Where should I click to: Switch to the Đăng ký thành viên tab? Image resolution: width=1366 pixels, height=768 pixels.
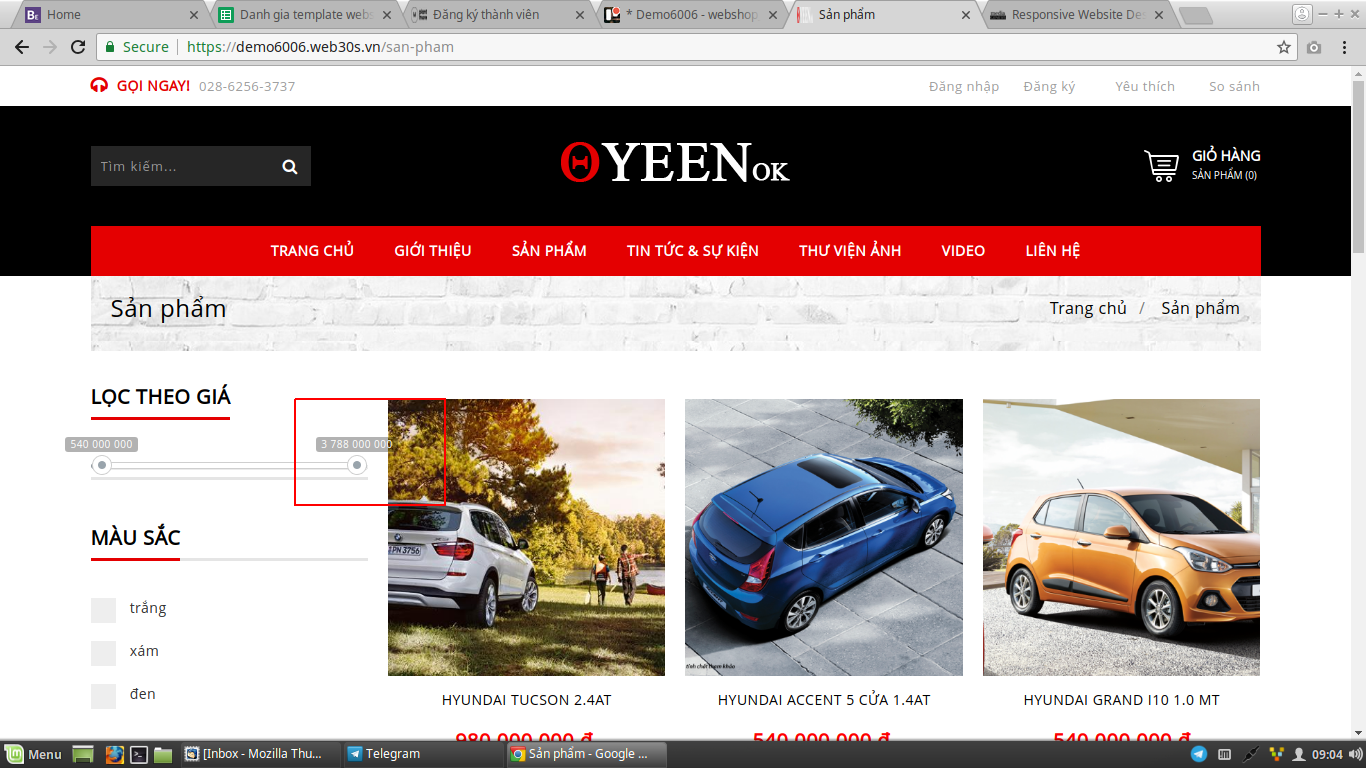coord(497,15)
